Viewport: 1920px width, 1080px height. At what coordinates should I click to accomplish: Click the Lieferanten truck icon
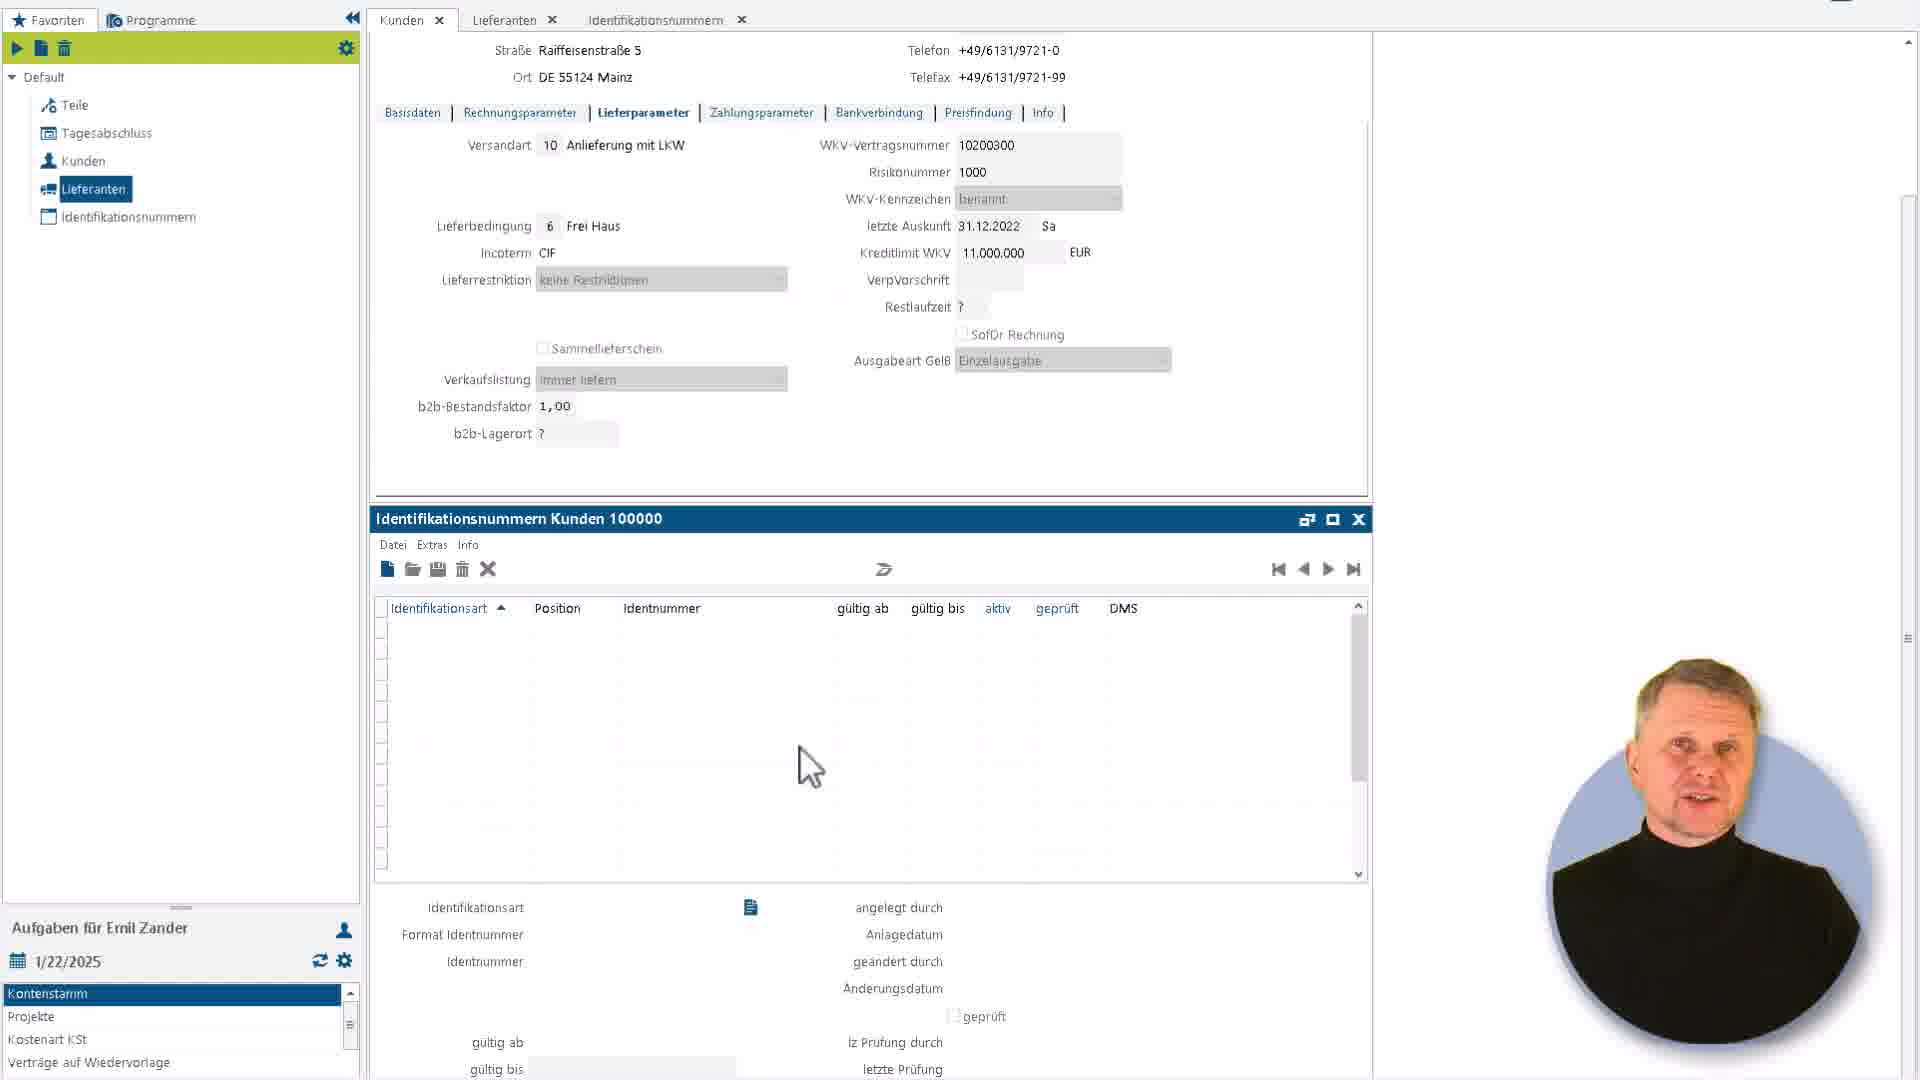tap(48, 189)
